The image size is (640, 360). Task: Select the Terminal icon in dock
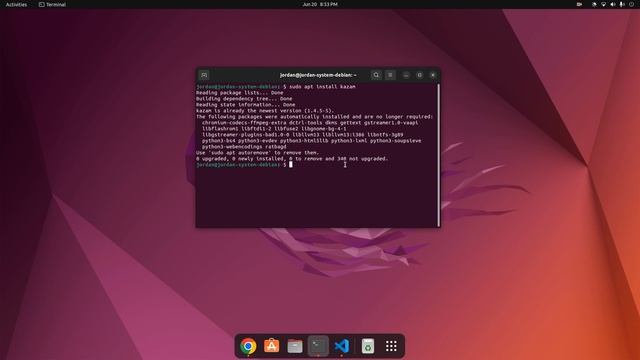(x=318, y=346)
